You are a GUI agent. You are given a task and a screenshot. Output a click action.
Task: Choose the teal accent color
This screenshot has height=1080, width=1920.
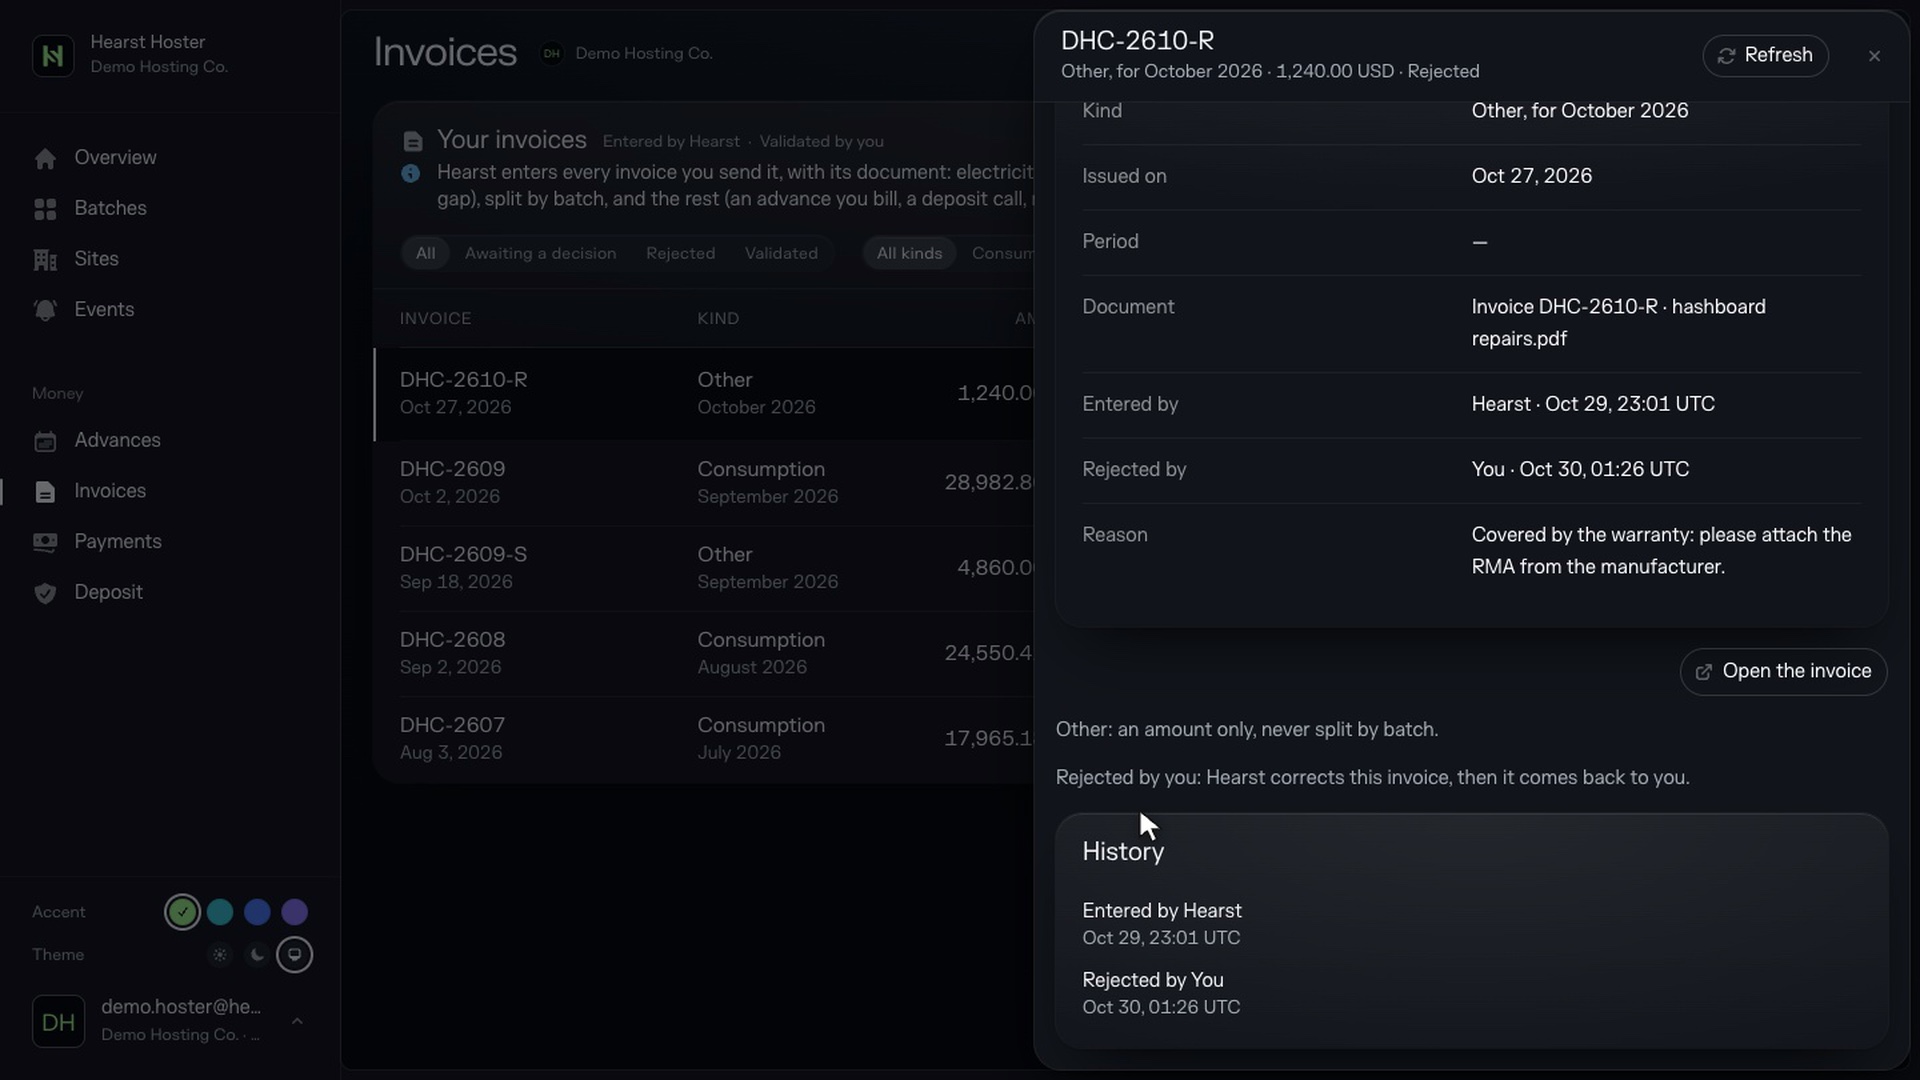(220, 912)
